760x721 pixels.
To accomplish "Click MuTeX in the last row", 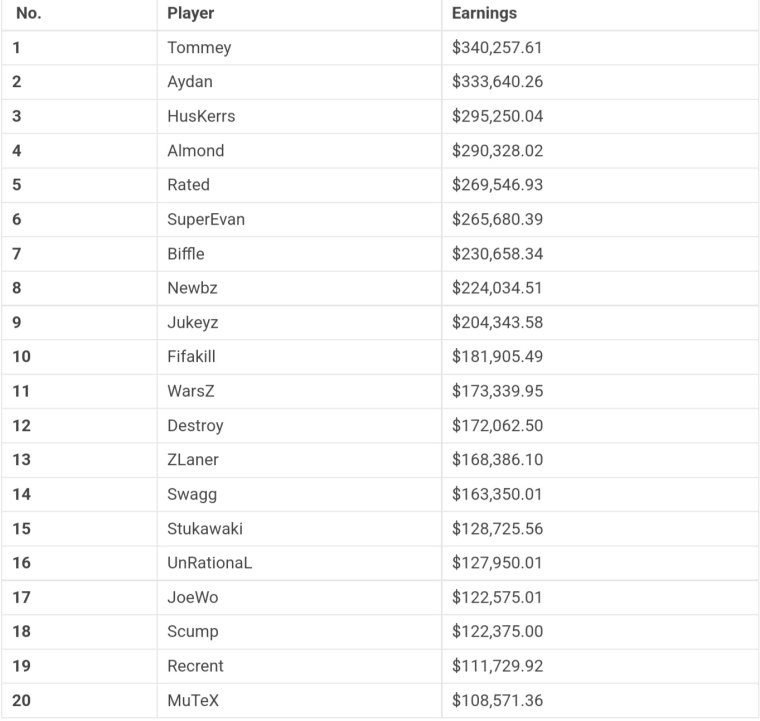I will 193,701.
